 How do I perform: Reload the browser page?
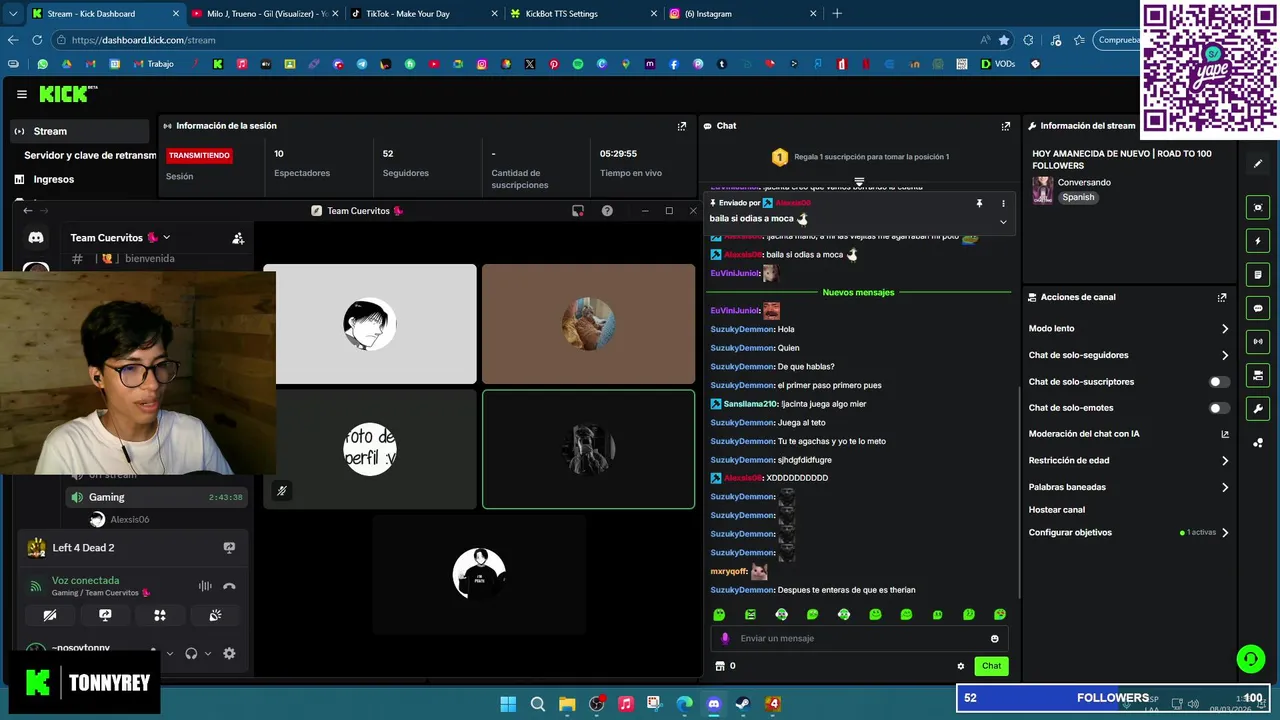pyautogui.click(x=37, y=40)
